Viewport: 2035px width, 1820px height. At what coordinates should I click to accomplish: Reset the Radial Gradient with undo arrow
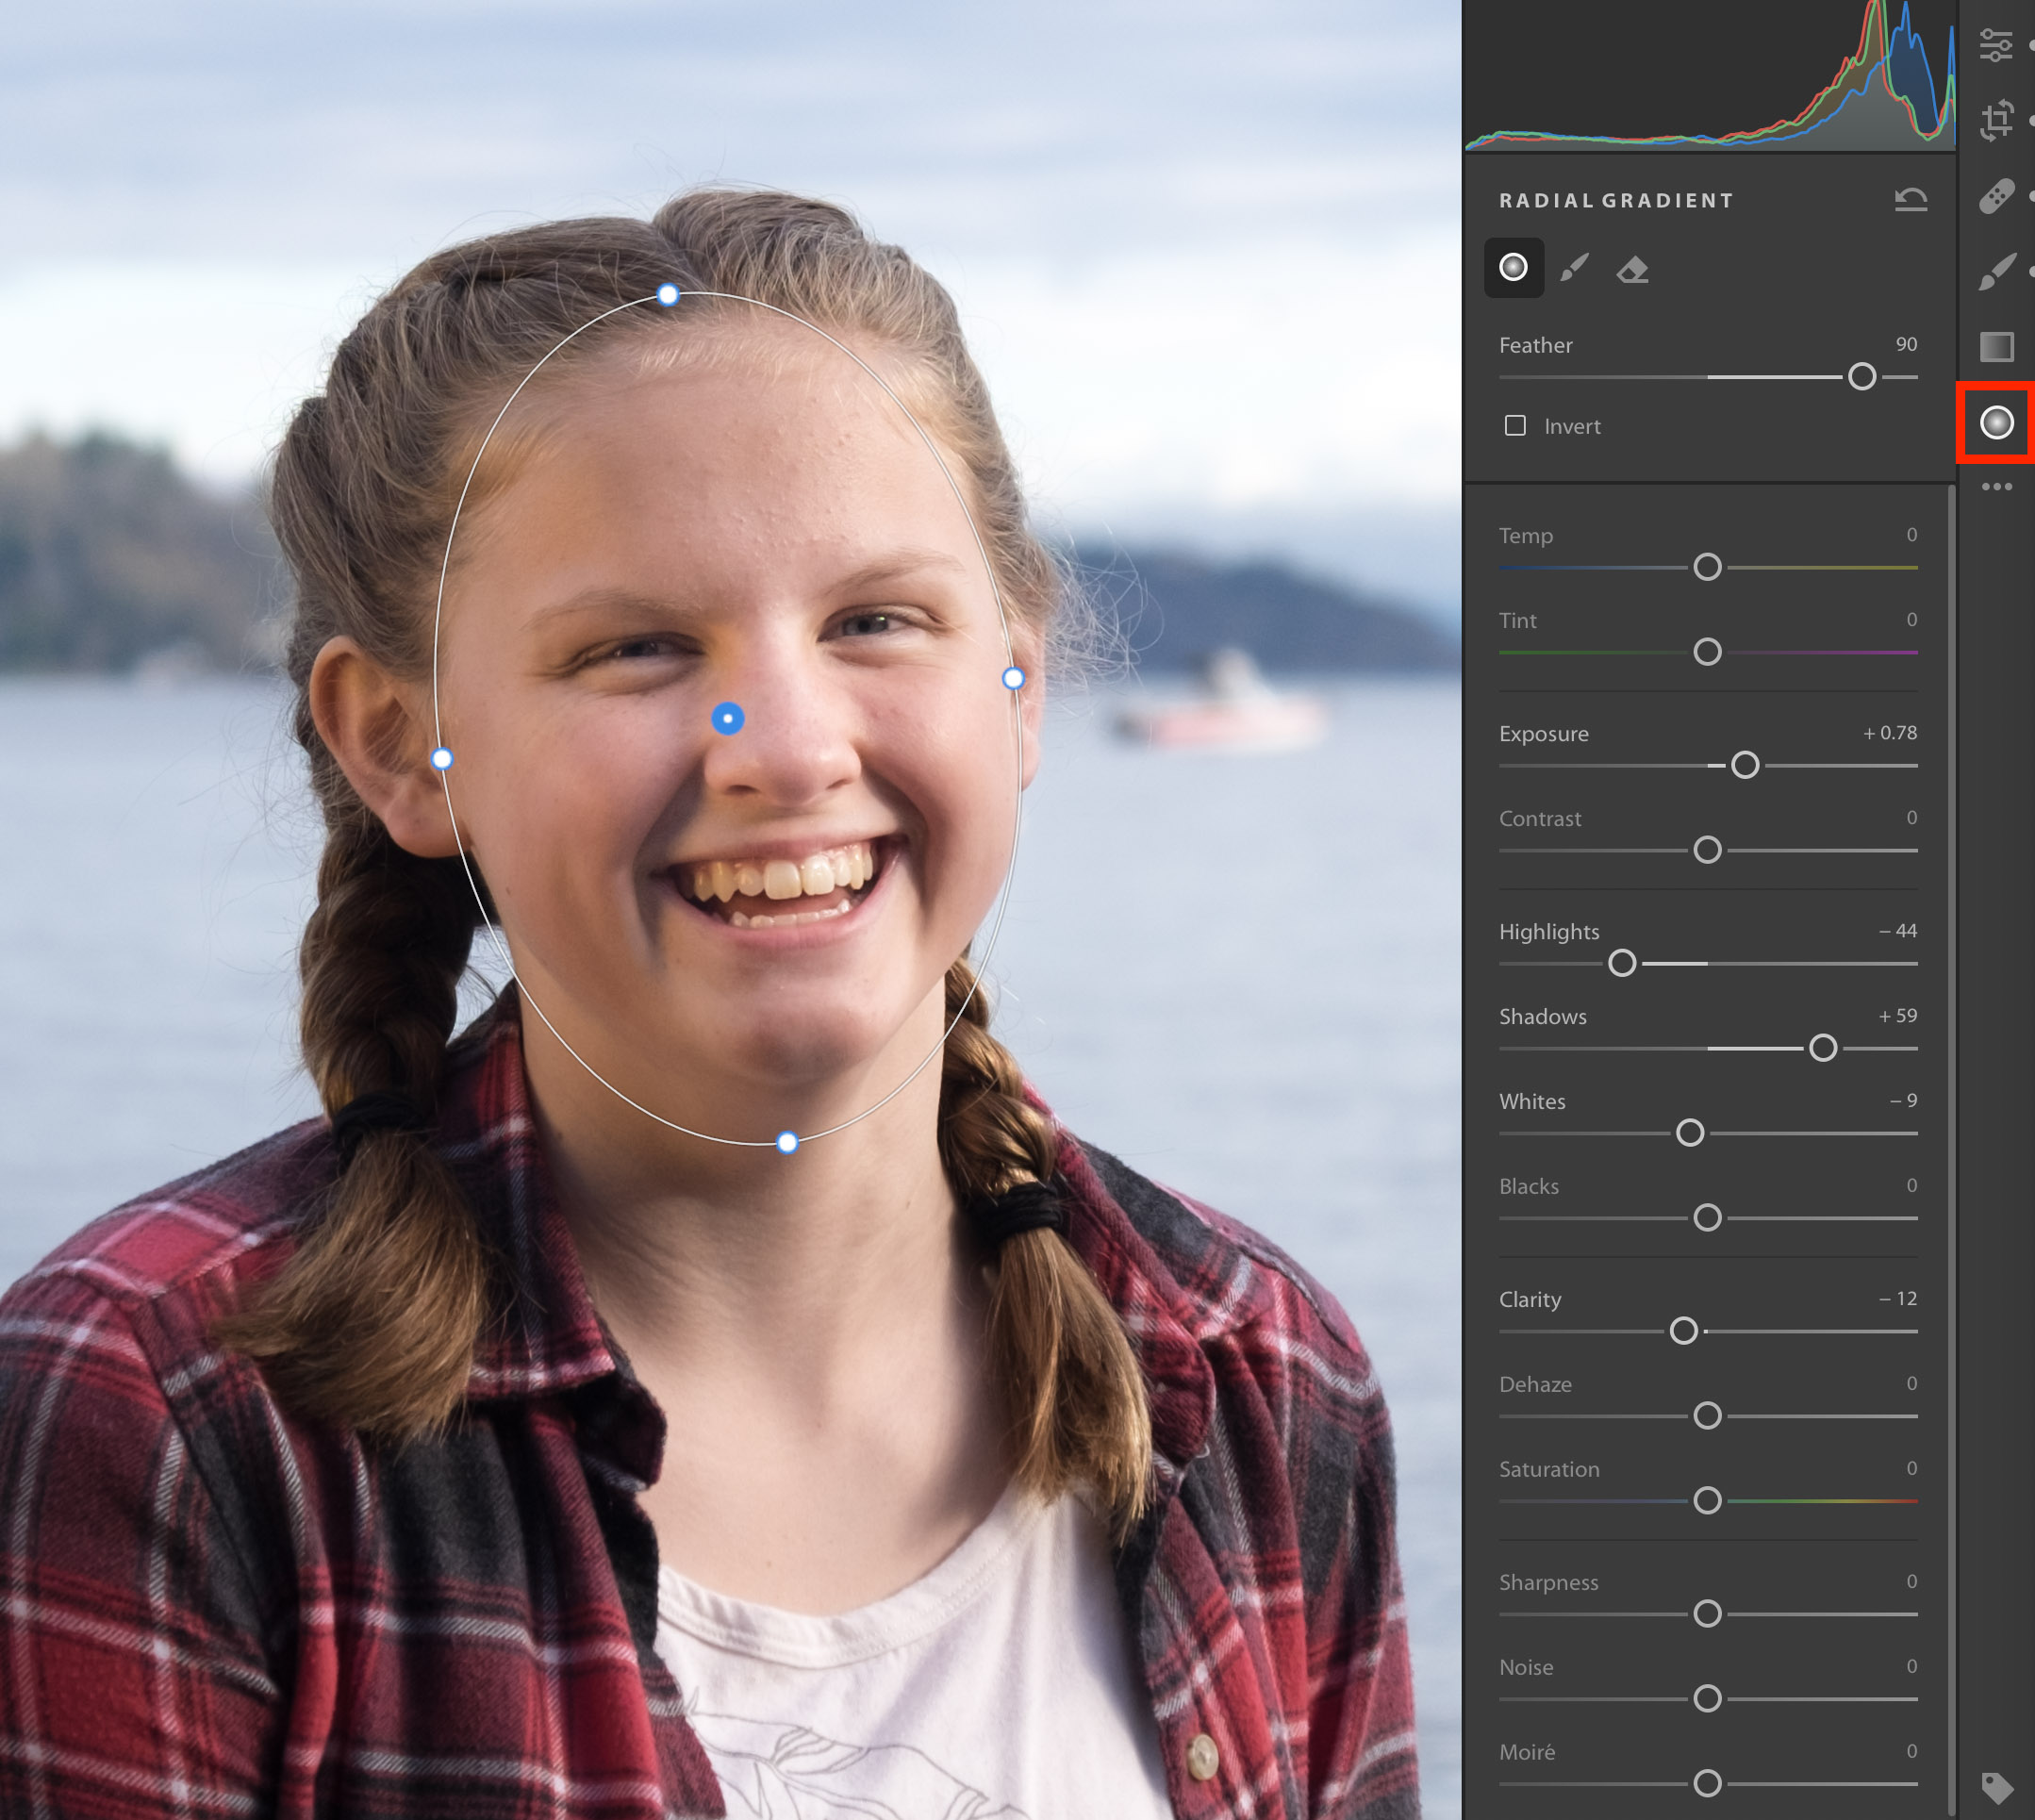pyautogui.click(x=1910, y=200)
